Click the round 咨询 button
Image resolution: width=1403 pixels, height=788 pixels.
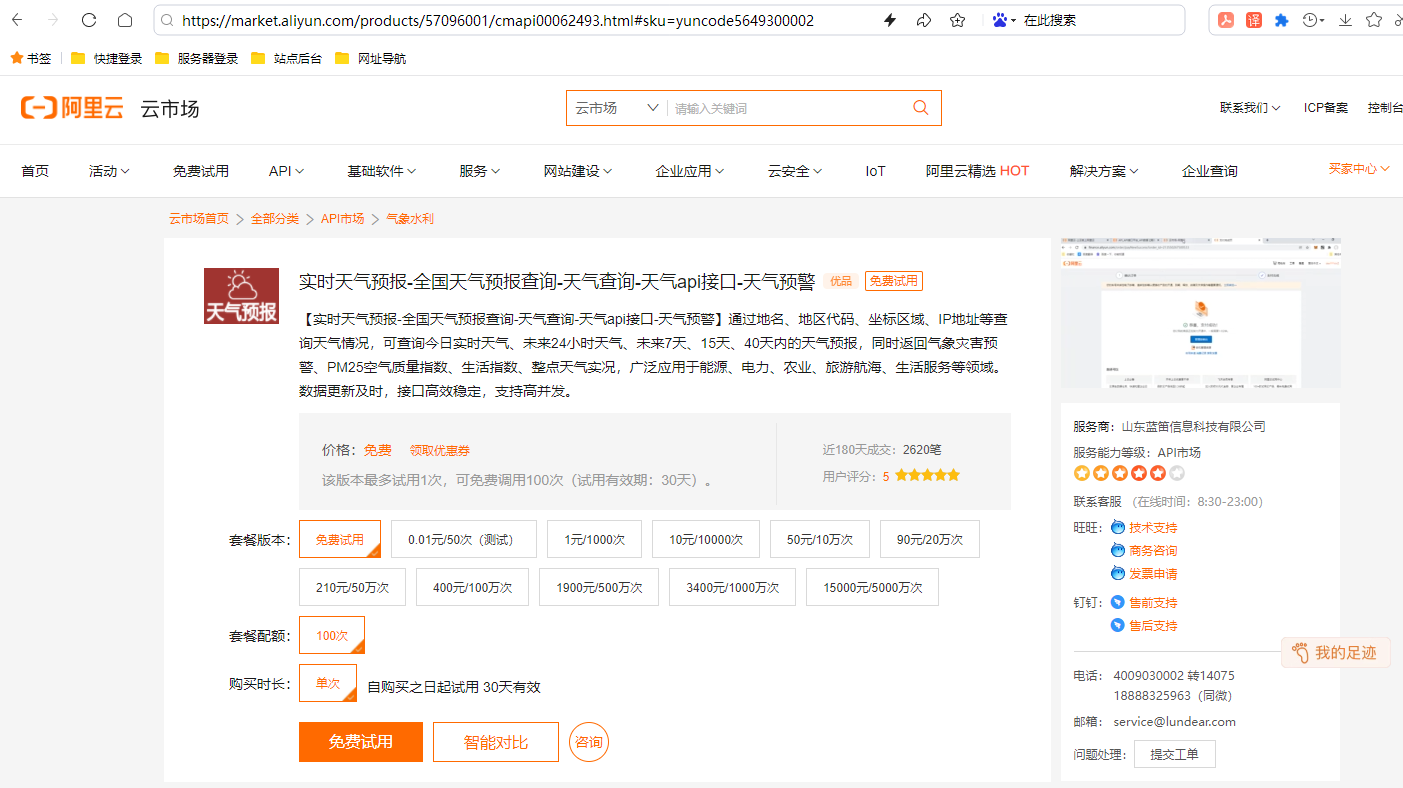click(589, 742)
